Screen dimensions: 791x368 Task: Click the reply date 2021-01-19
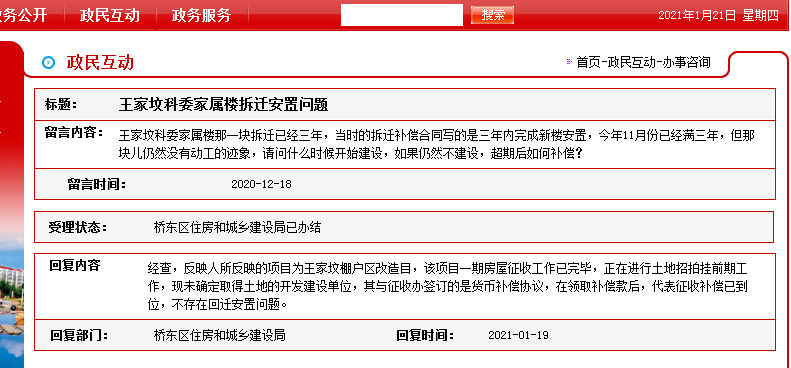[x=518, y=335]
